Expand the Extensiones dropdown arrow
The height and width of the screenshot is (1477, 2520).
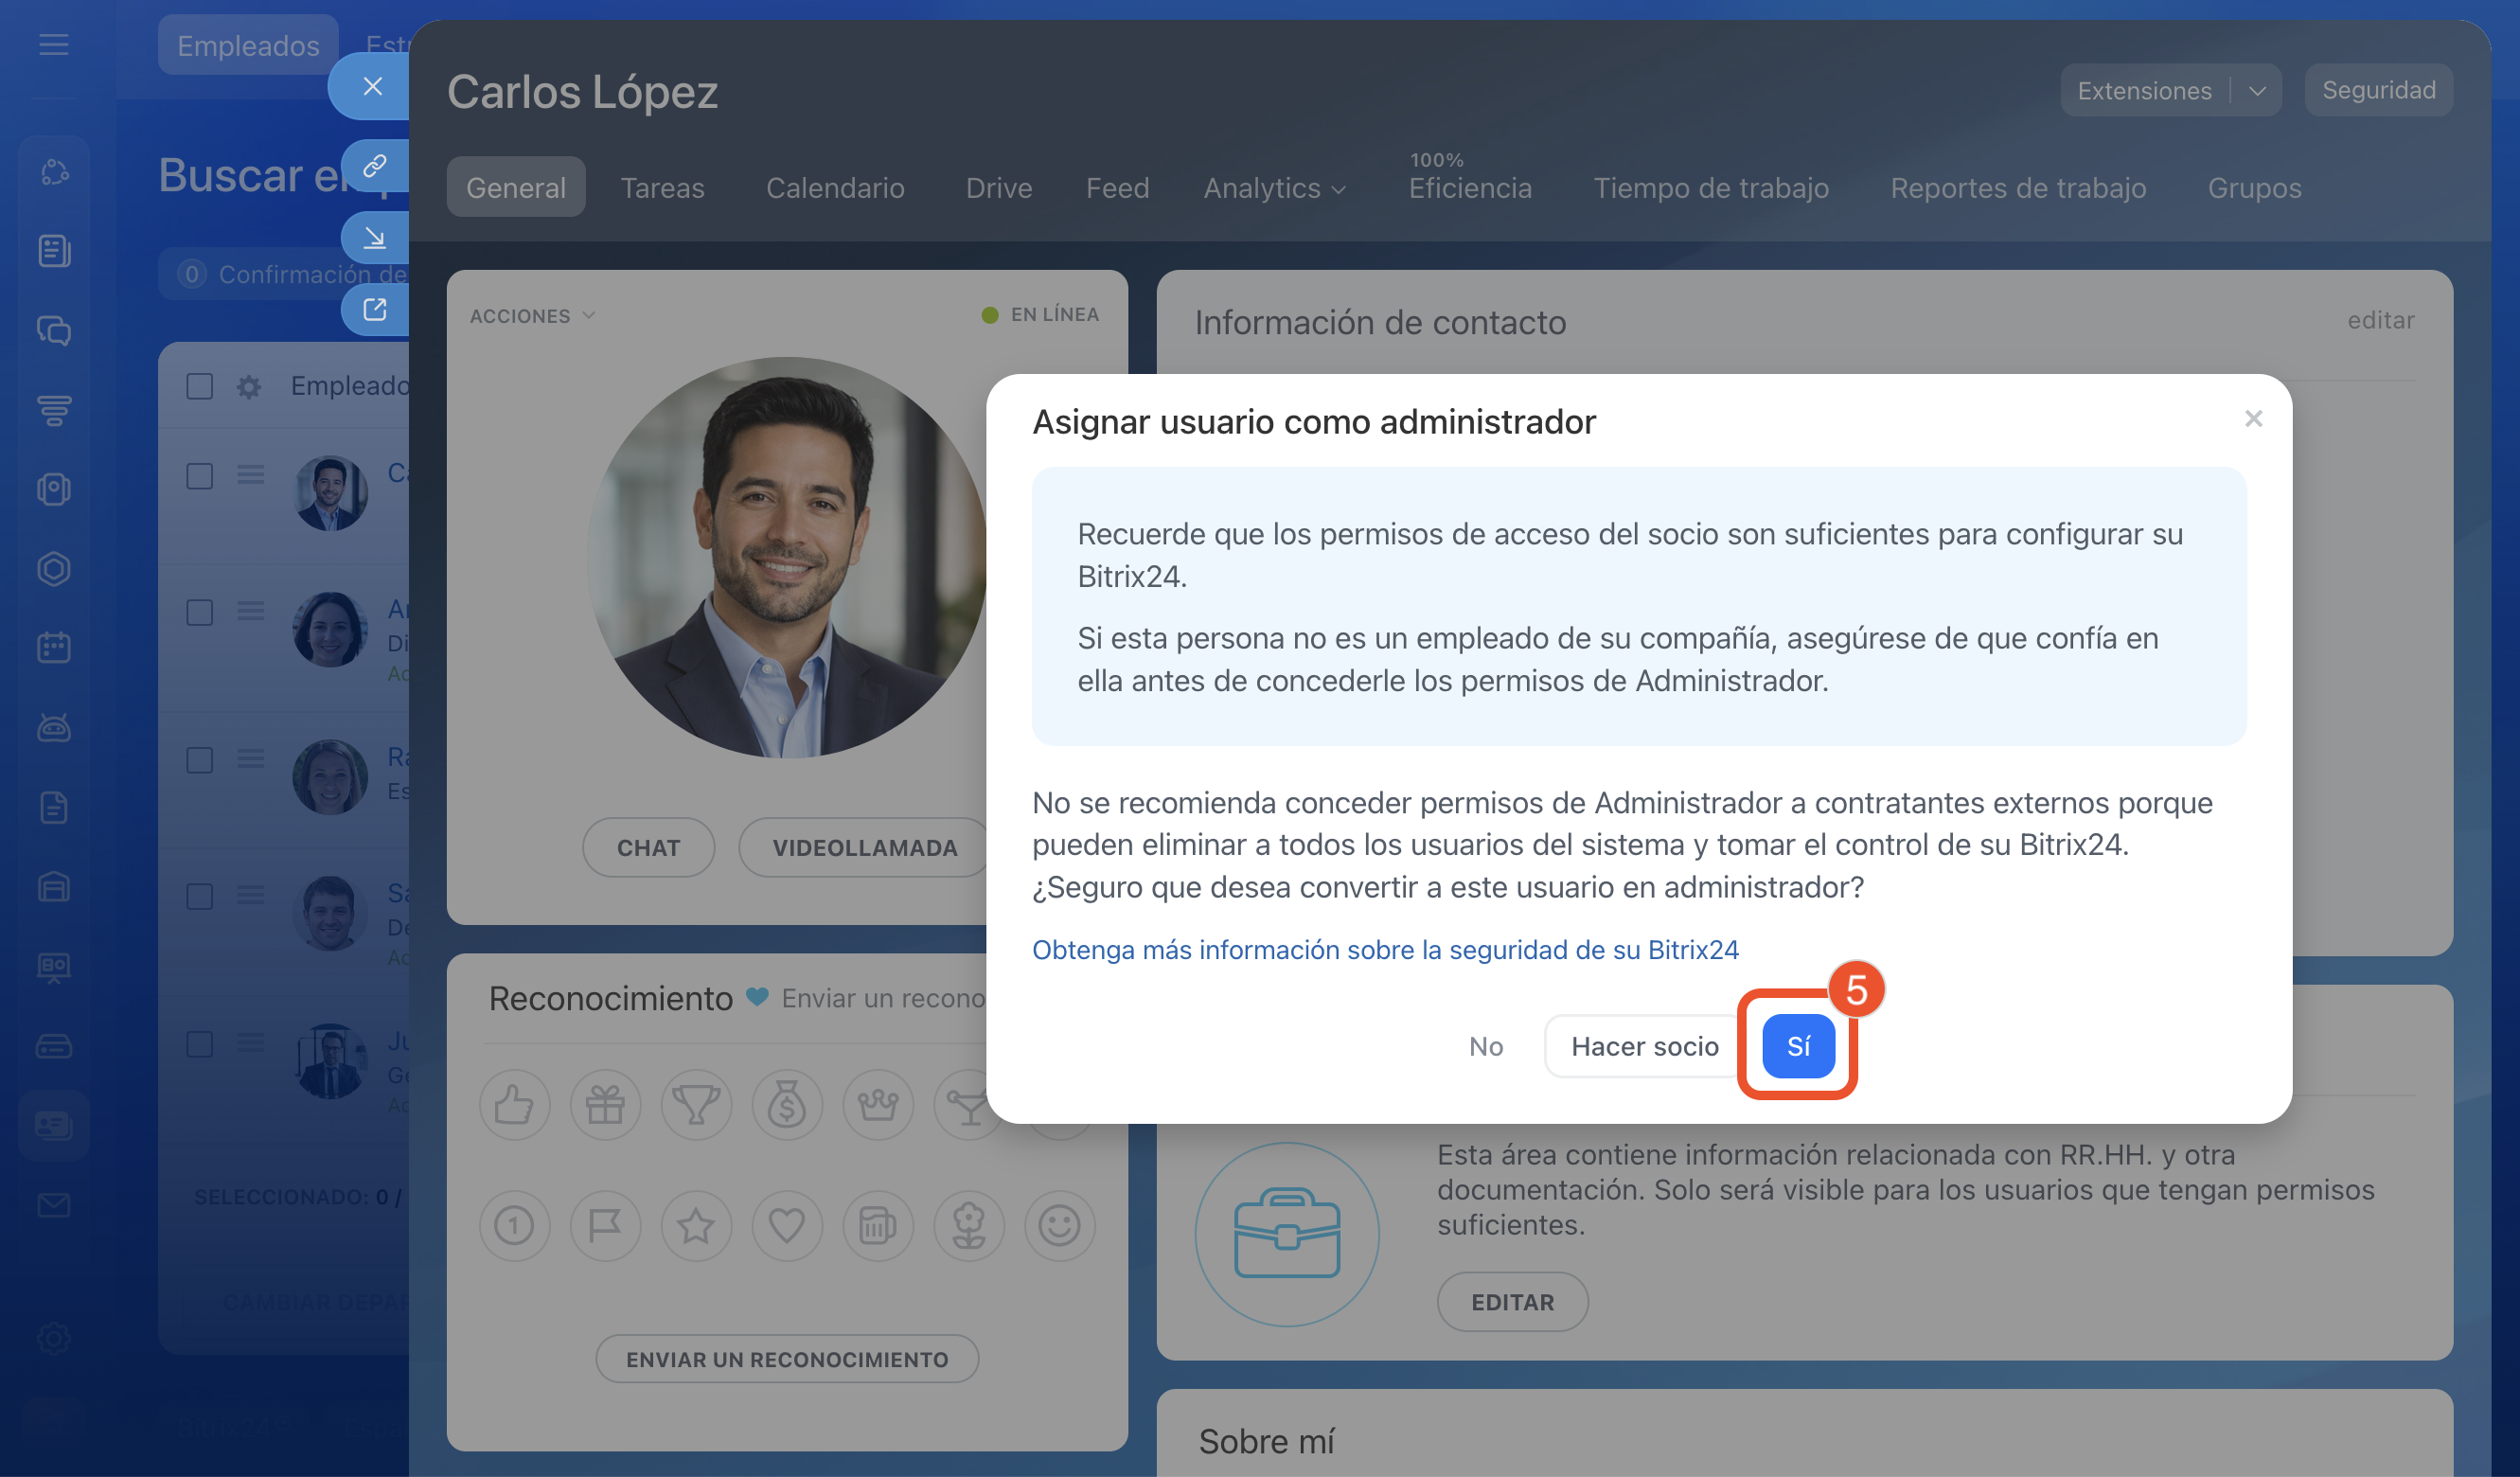(x=2257, y=91)
